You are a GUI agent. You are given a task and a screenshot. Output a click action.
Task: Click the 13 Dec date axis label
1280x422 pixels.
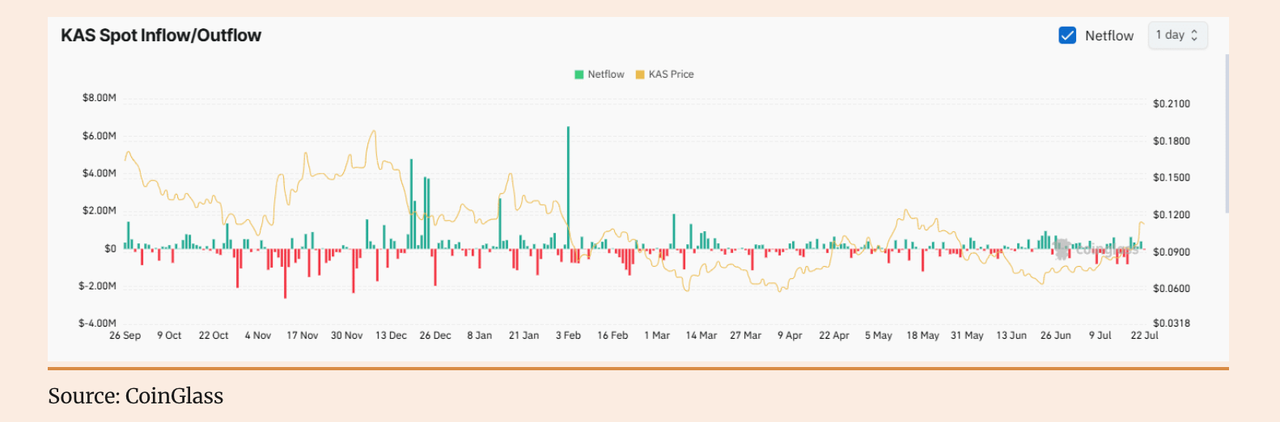[x=393, y=336]
